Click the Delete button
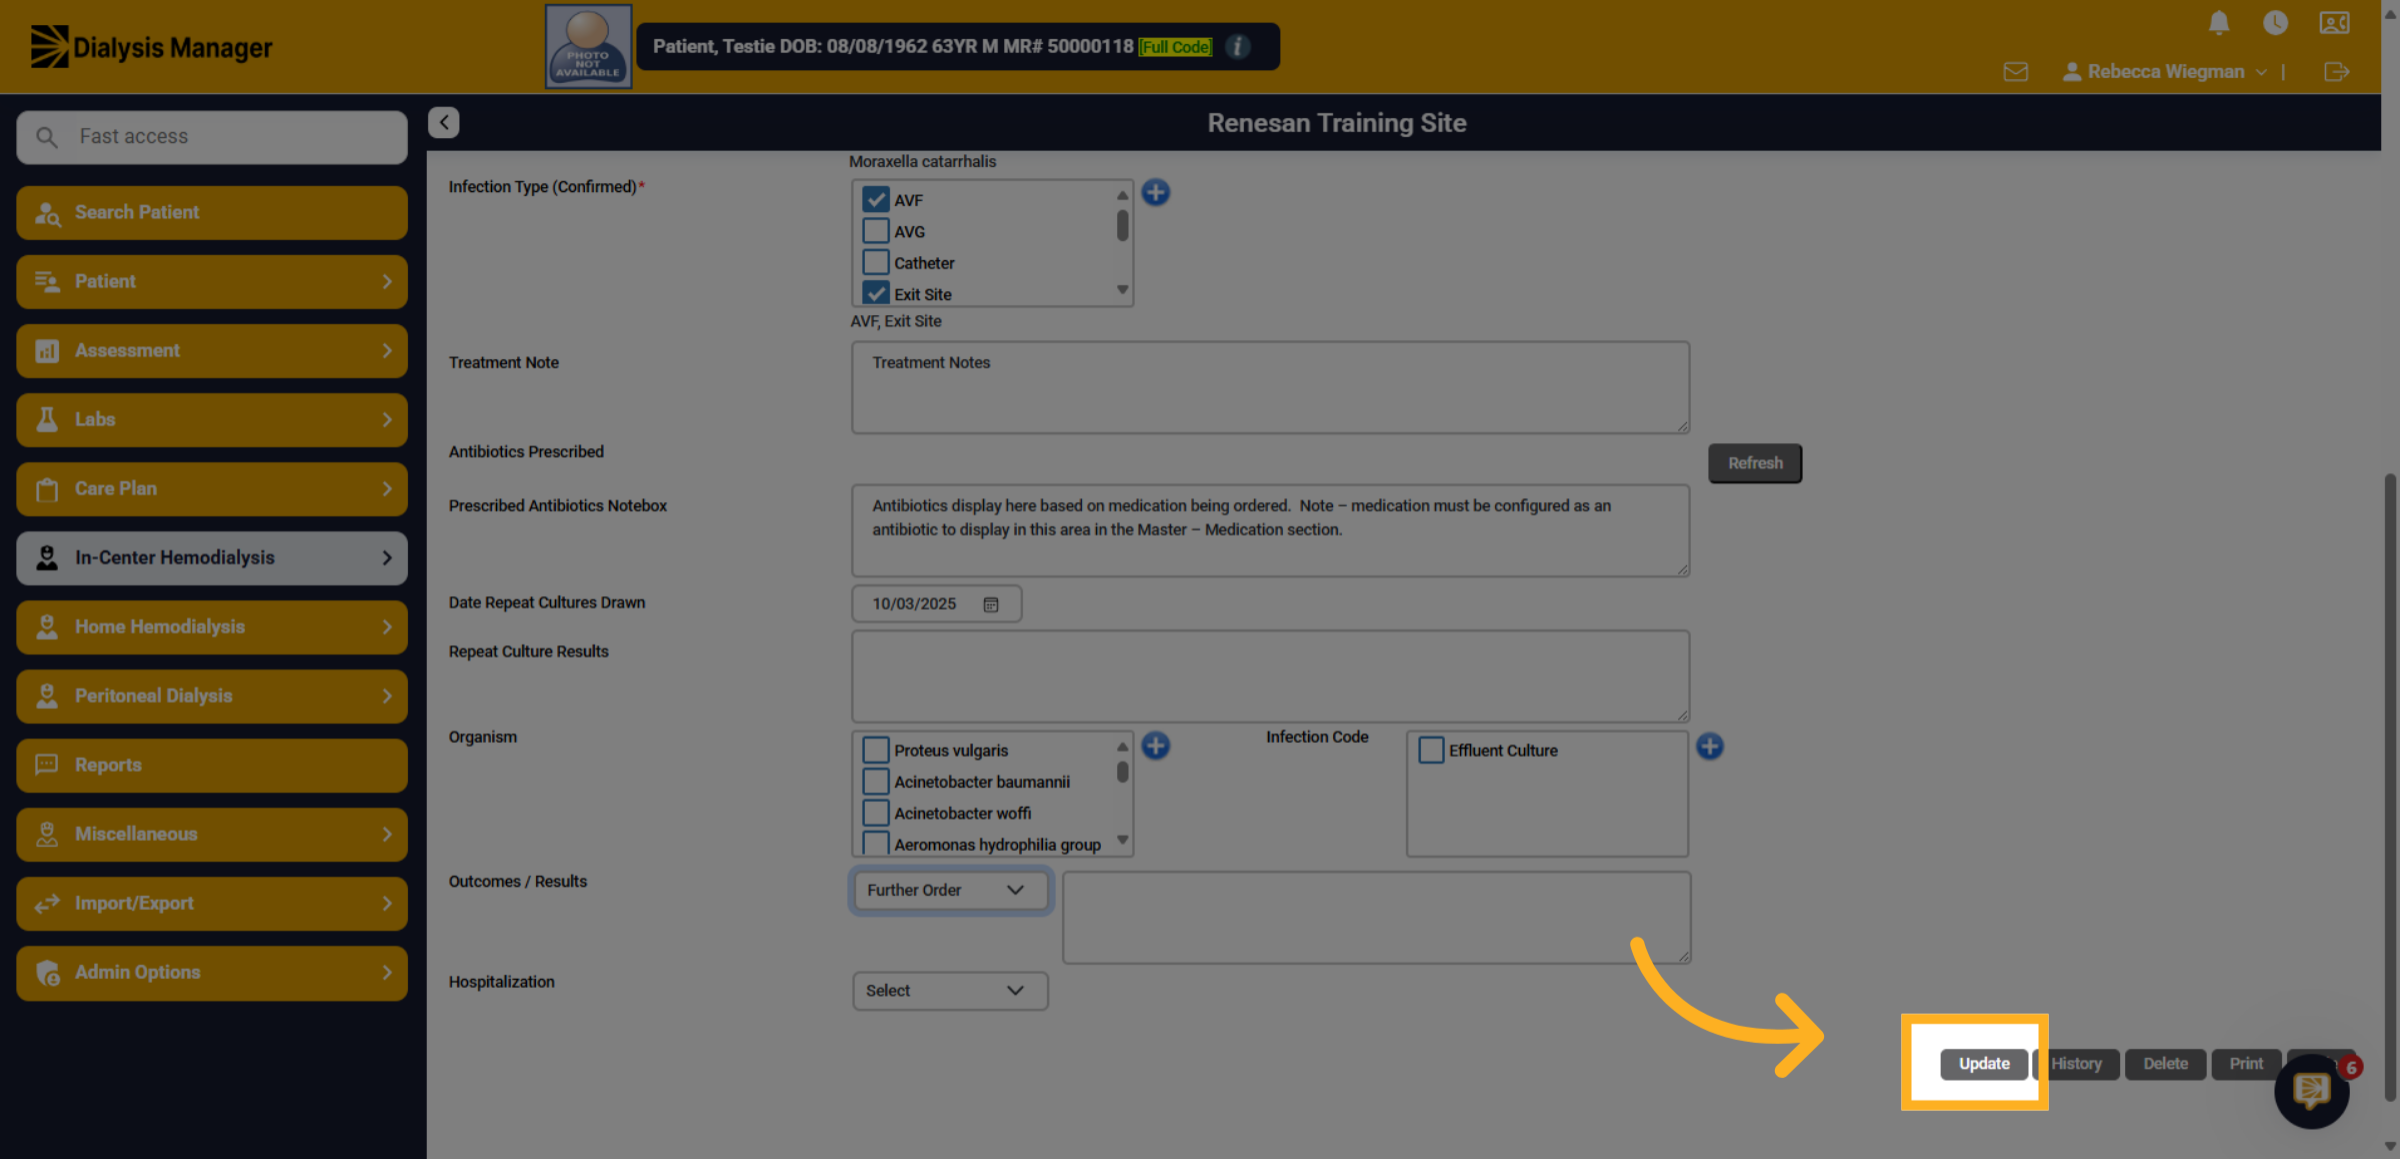This screenshot has width=2400, height=1159. point(2166,1064)
